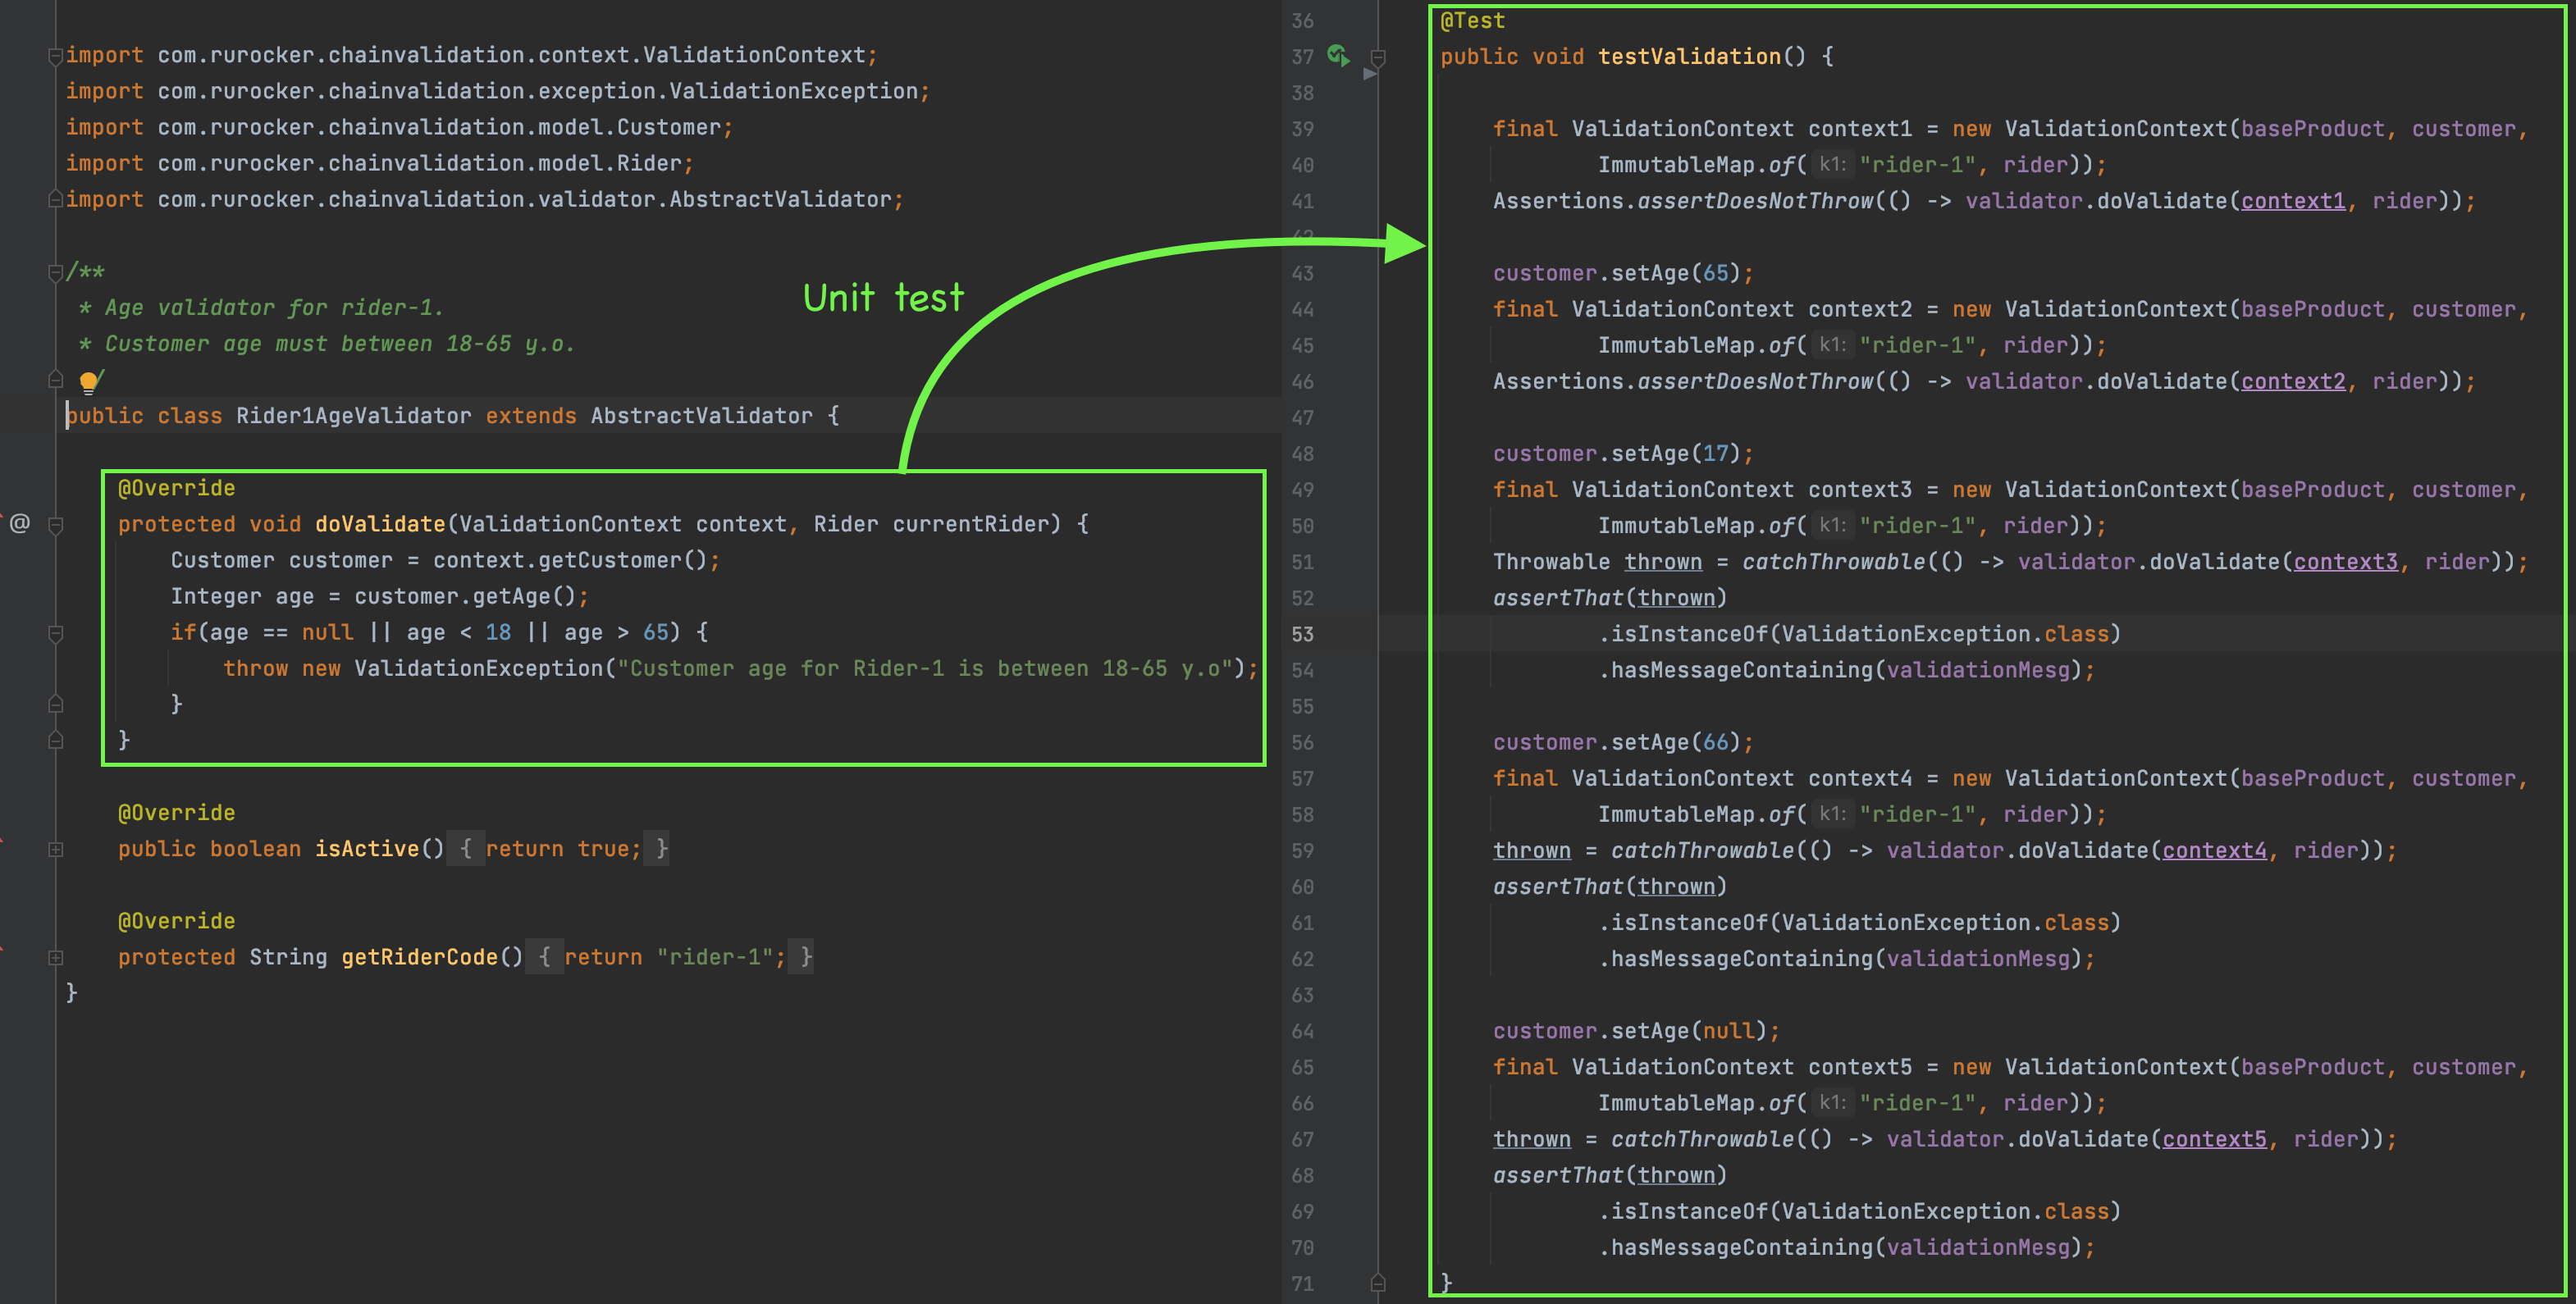Screen dimensions: 2576x1304
Task: Click the fold end marker at doValidate's closing brace
Action: click(56, 740)
